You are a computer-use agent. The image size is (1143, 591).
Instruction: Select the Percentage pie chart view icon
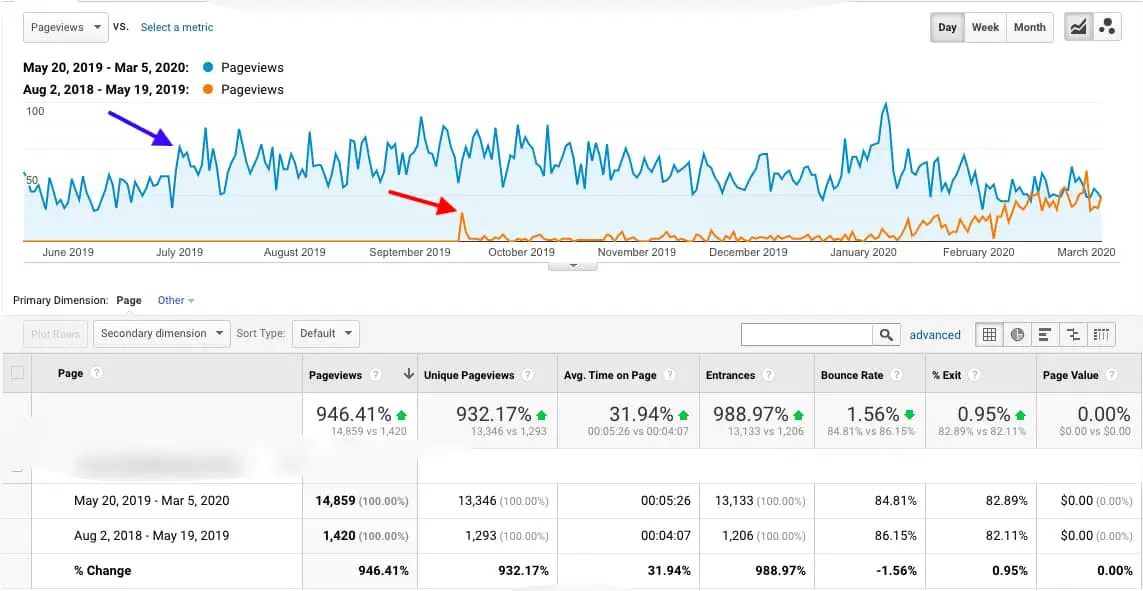[1018, 334]
